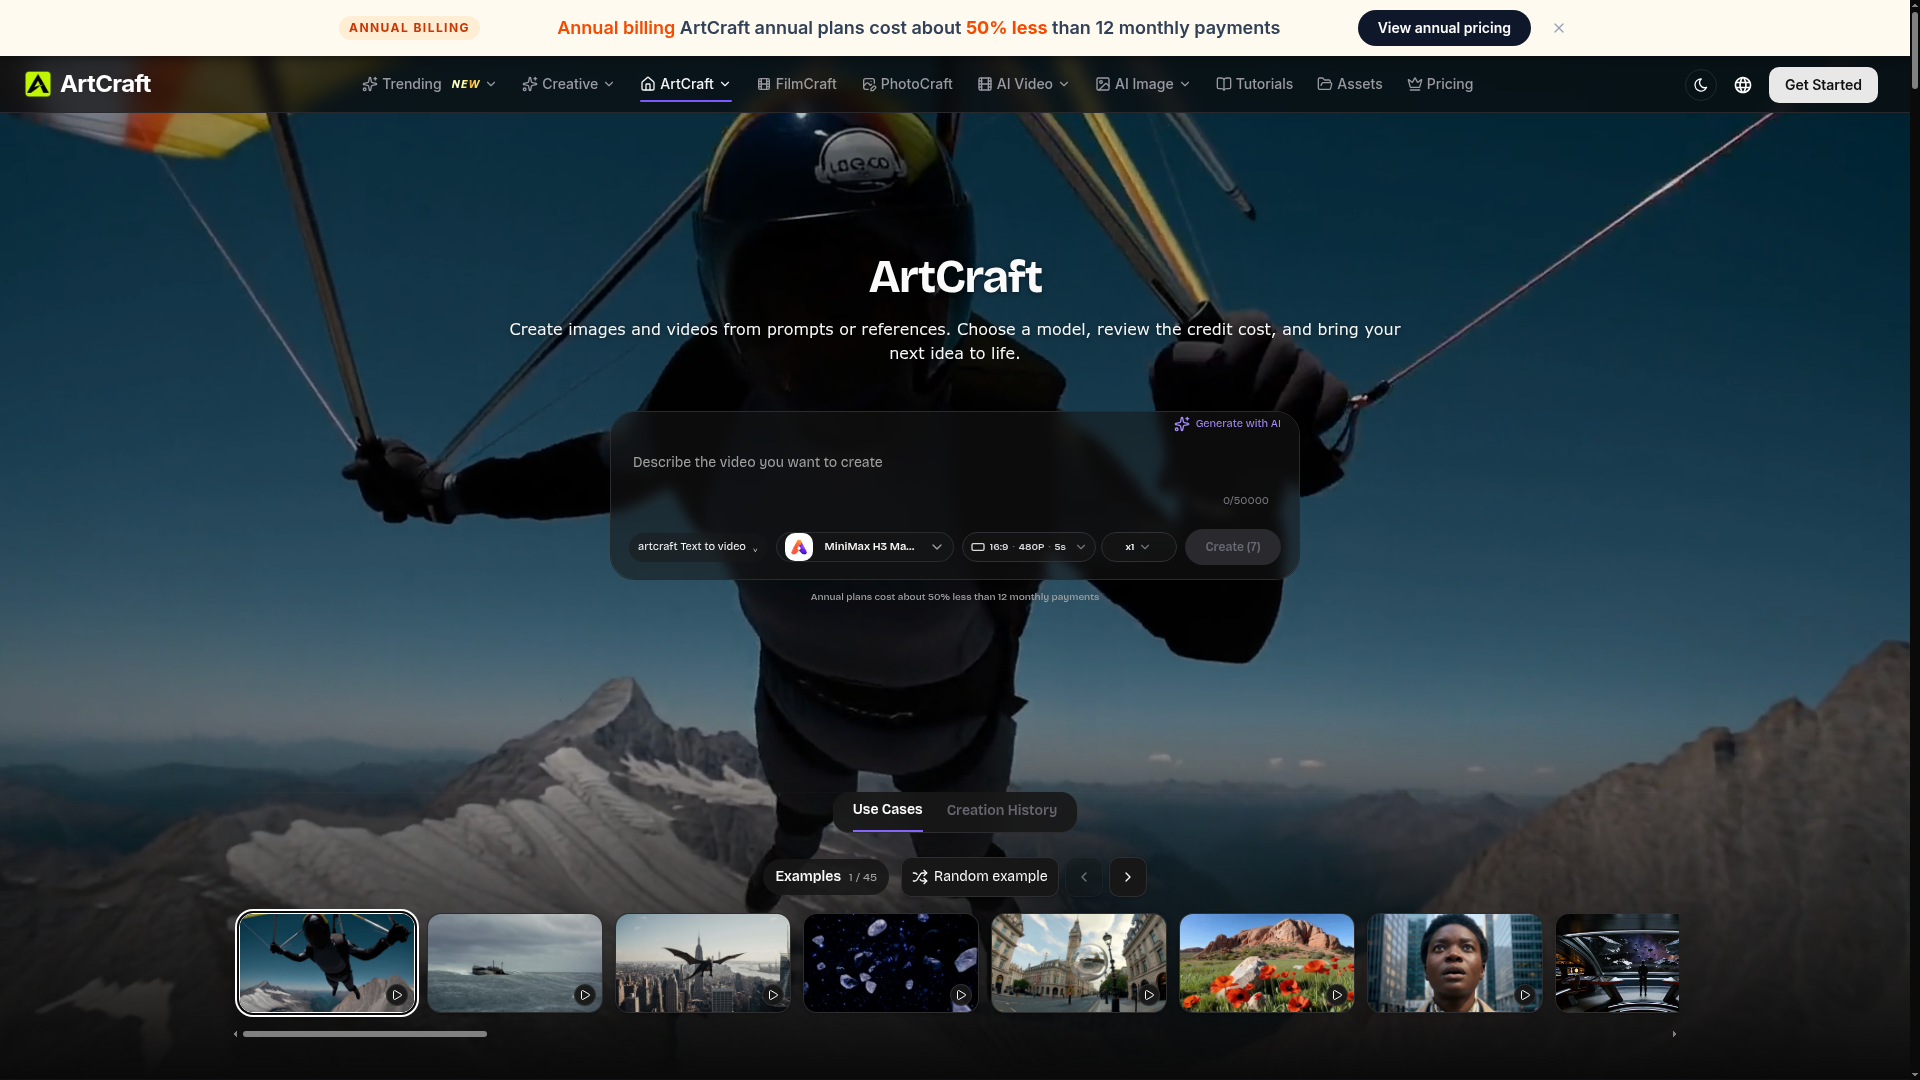The width and height of the screenshot is (1920, 1080).
Task: Select the spaceship interior thumbnail
Action: 1617,963
